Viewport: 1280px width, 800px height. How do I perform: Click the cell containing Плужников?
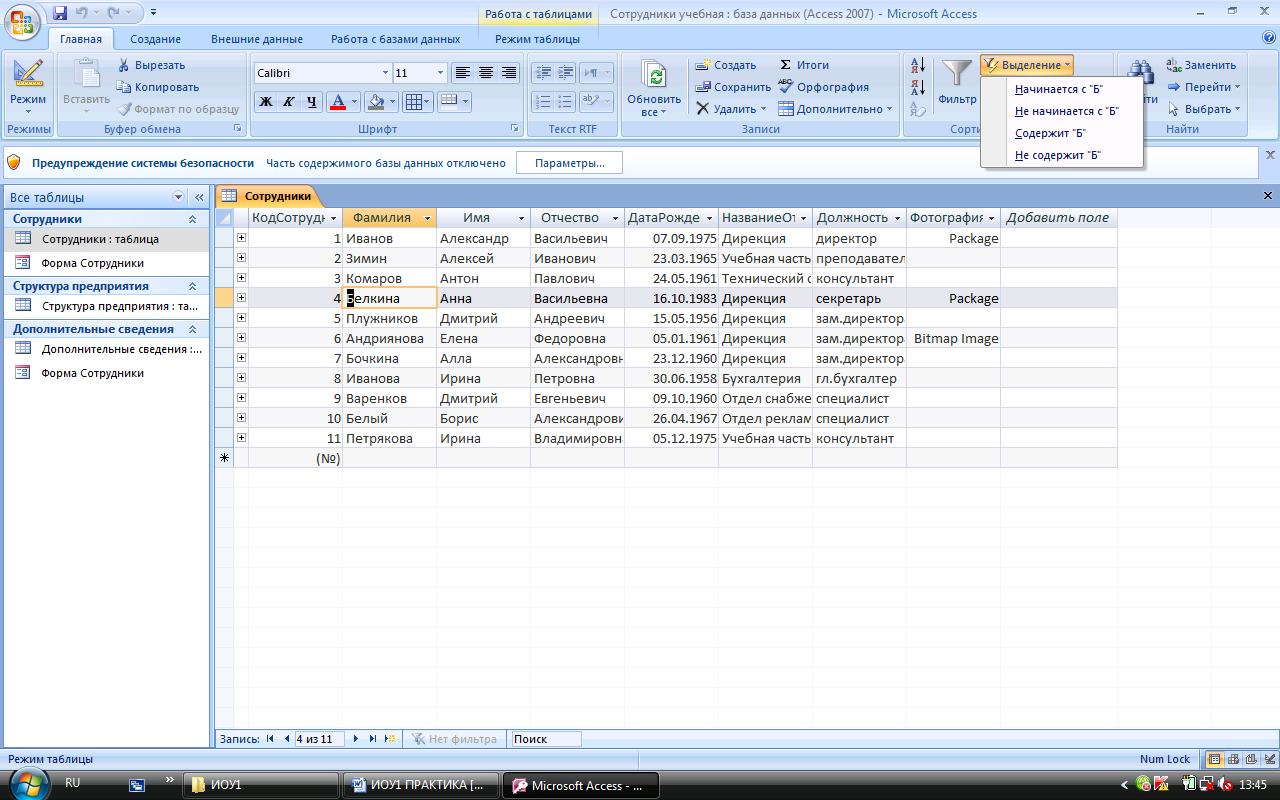pos(389,318)
